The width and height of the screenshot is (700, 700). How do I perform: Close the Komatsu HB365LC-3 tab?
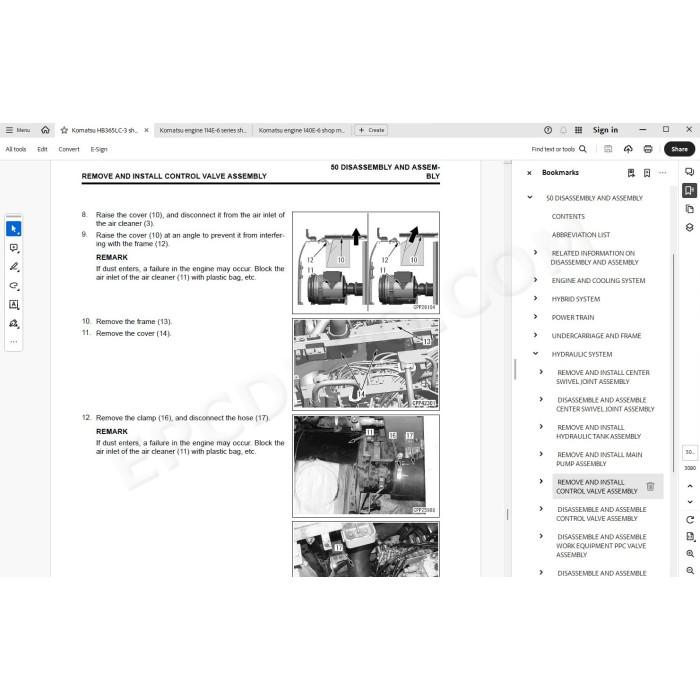click(x=146, y=130)
